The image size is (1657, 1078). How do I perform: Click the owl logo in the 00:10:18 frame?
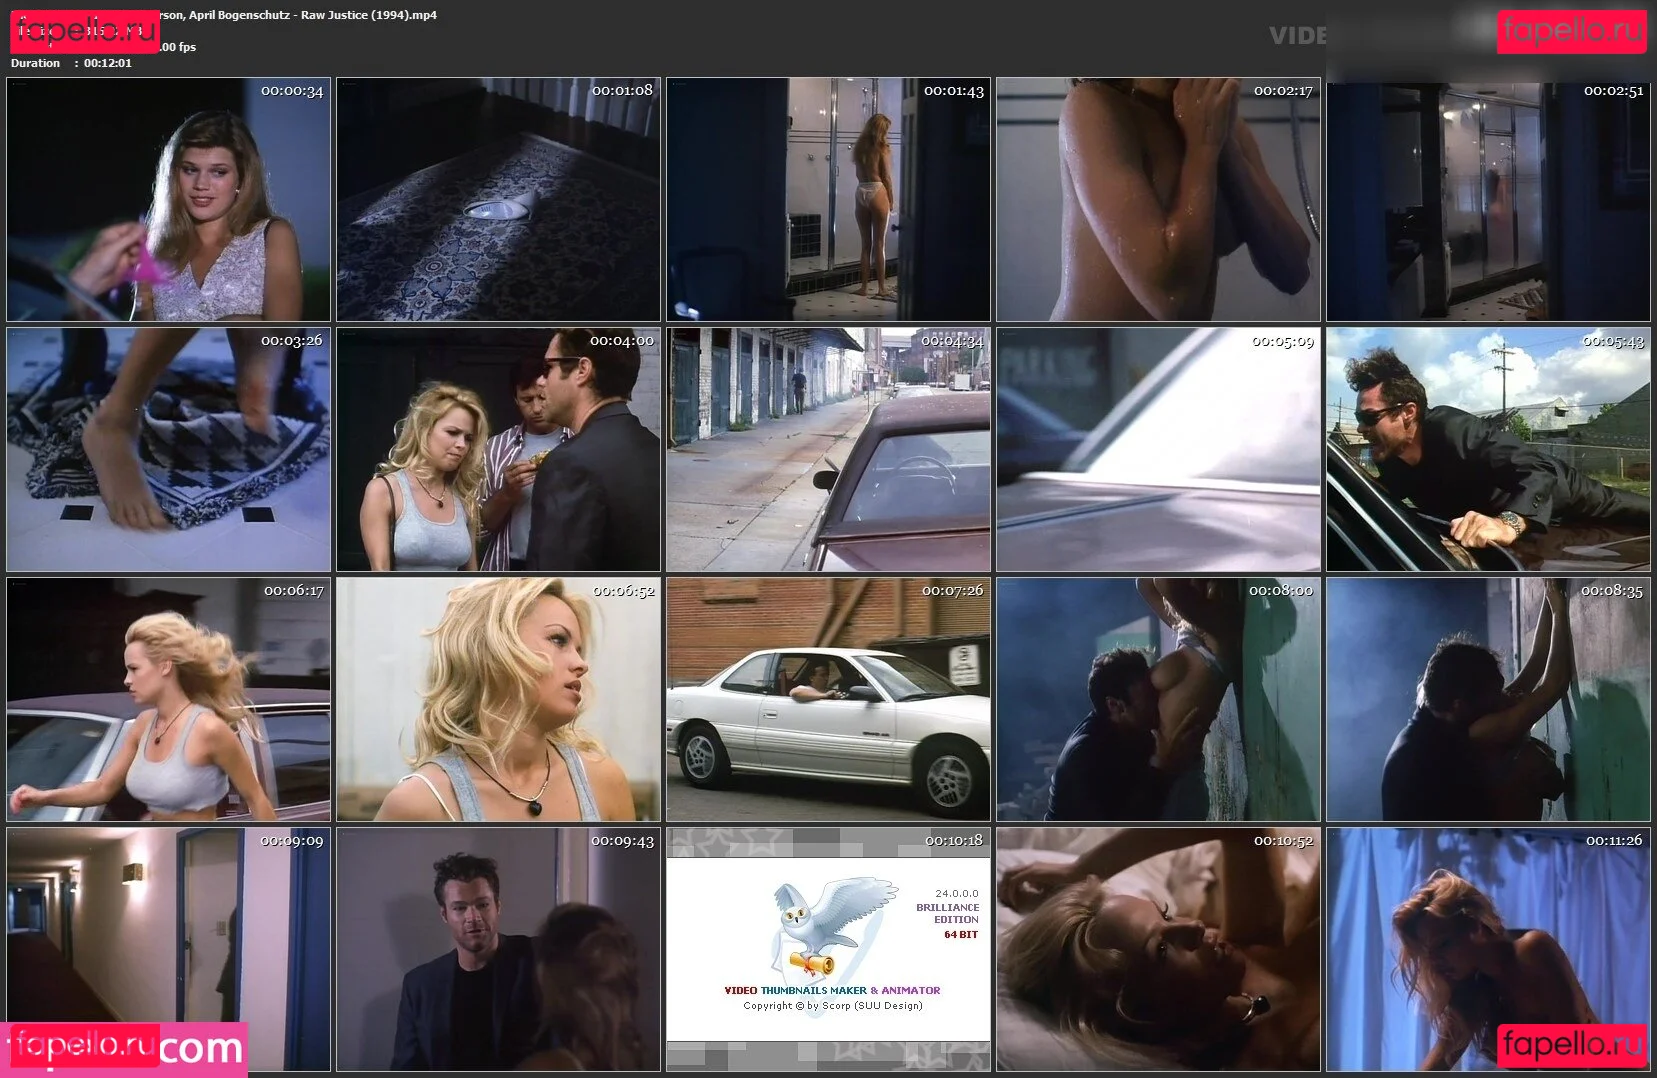[x=828, y=925]
